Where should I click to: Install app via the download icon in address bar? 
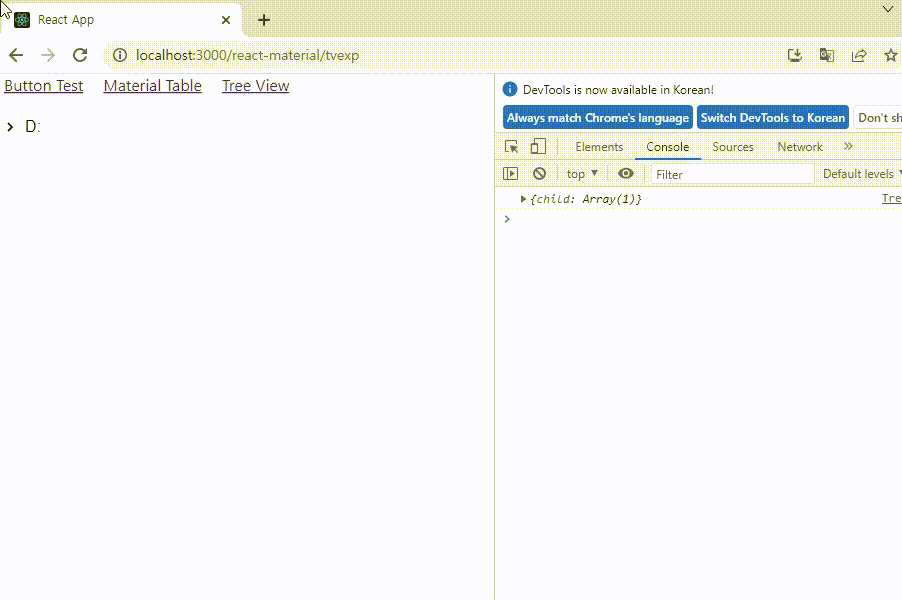tap(794, 55)
